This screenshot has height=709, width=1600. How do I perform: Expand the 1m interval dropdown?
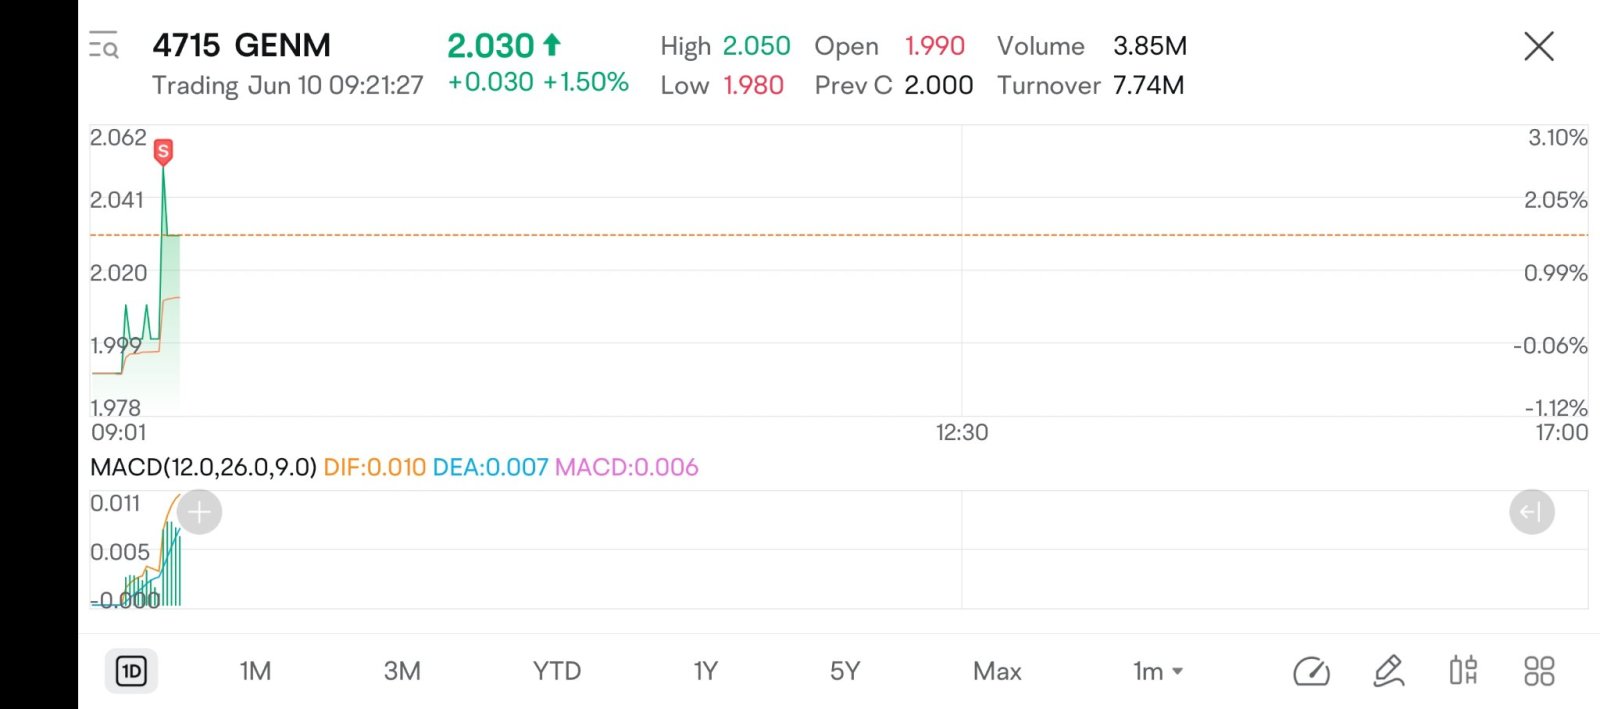[x=1158, y=671]
